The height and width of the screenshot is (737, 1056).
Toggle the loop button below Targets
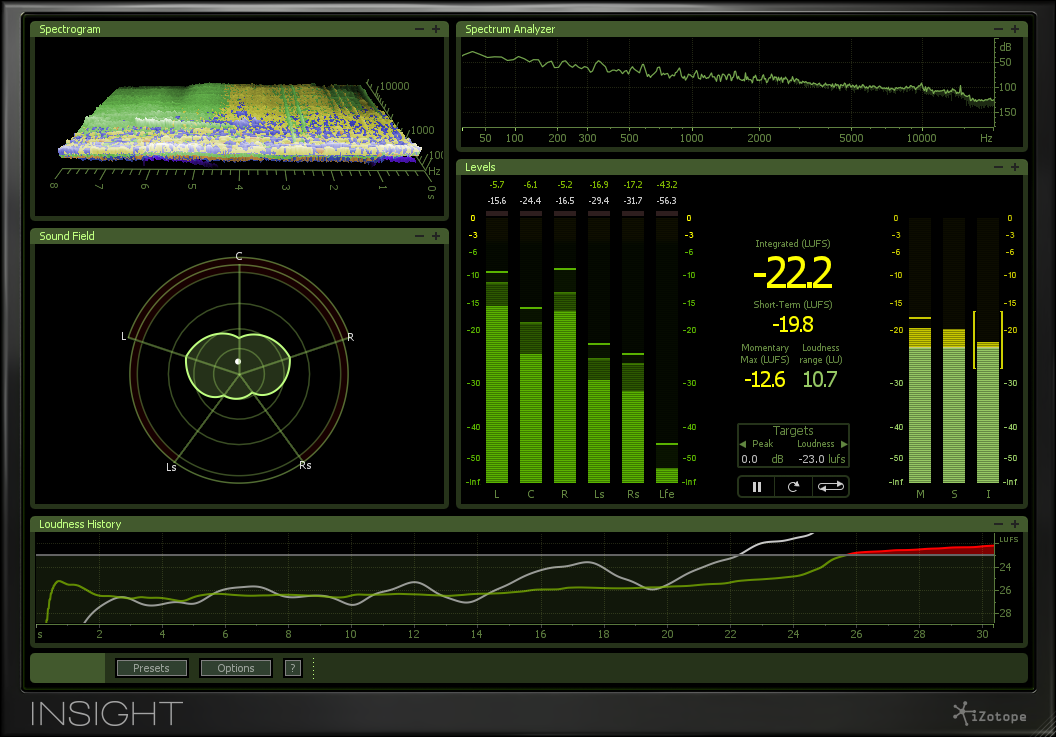[x=831, y=487]
